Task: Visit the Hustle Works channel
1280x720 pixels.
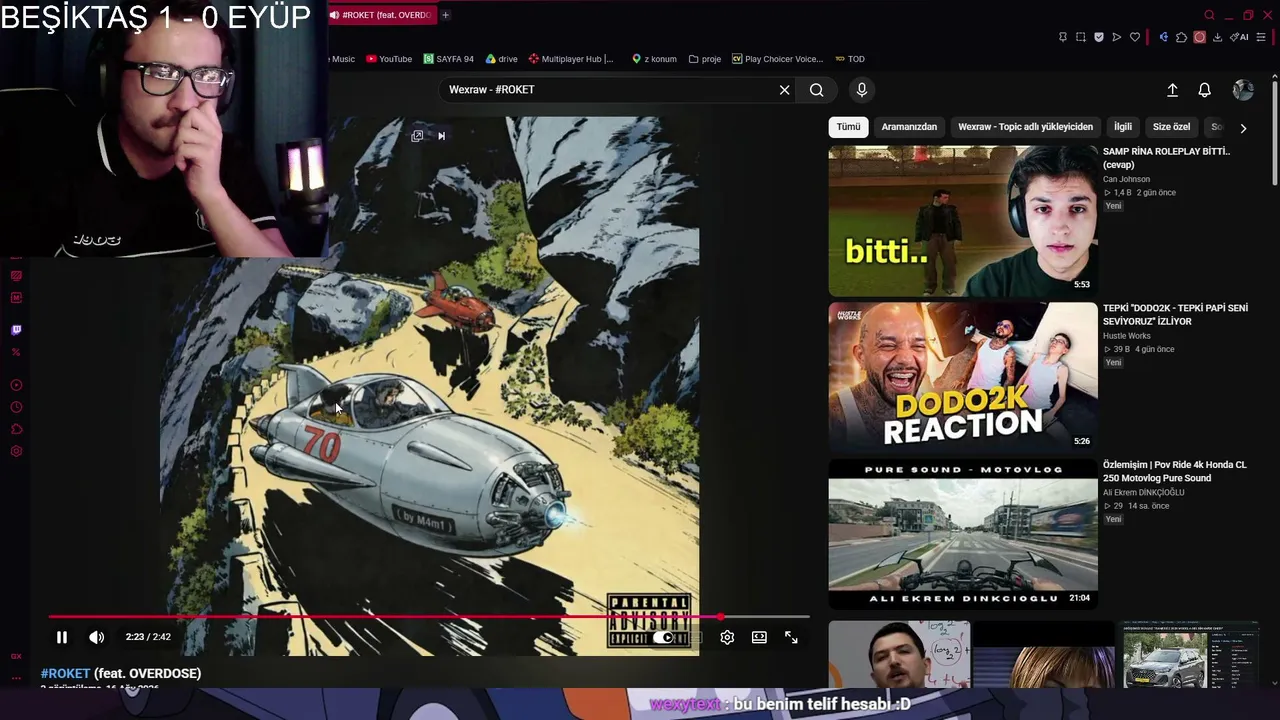Action: [x=1127, y=336]
